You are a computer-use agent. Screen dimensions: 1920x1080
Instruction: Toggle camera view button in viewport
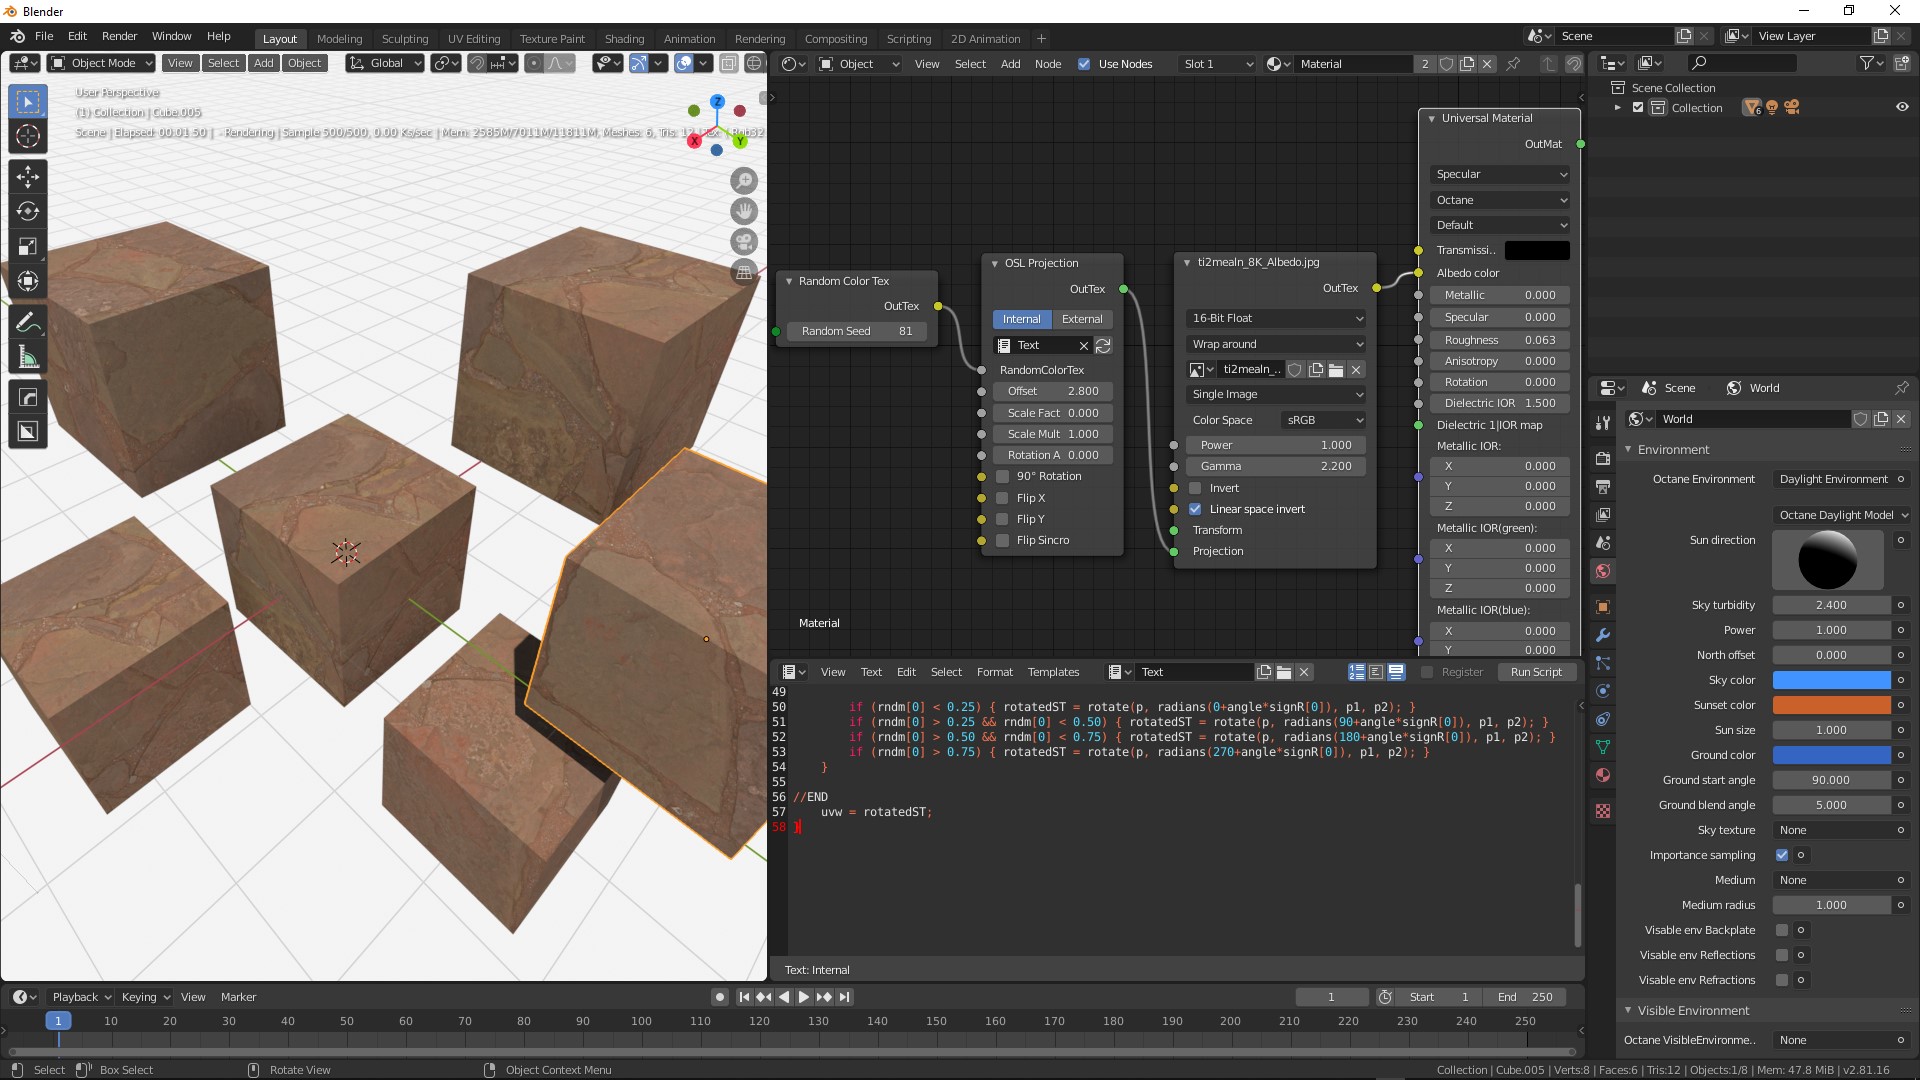[743, 242]
